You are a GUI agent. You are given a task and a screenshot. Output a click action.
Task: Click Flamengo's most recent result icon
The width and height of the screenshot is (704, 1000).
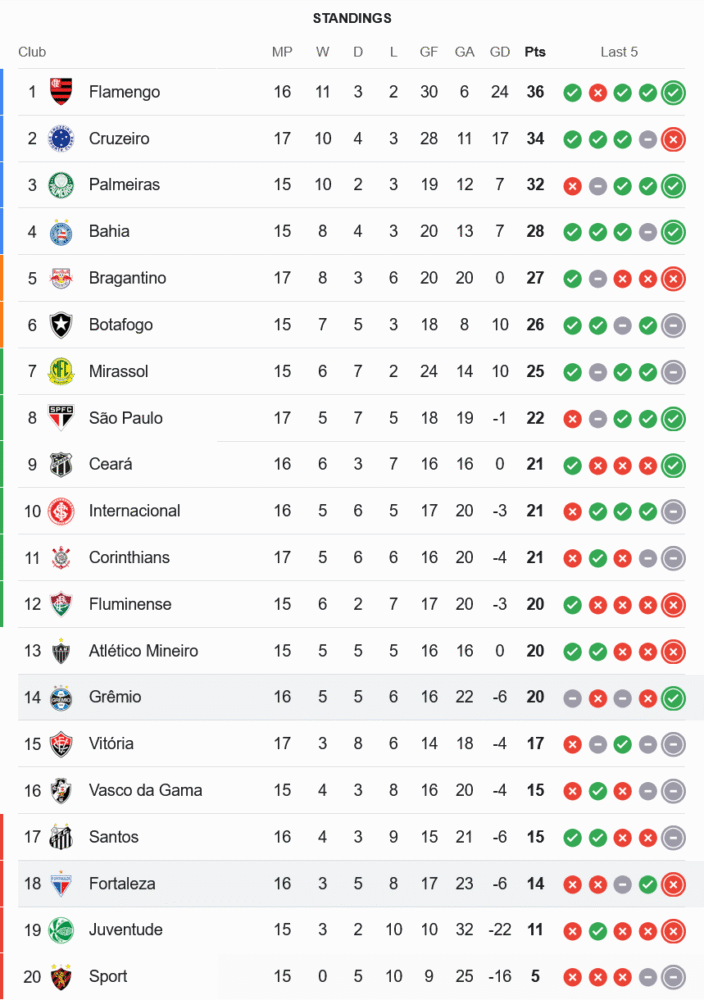point(673,93)
